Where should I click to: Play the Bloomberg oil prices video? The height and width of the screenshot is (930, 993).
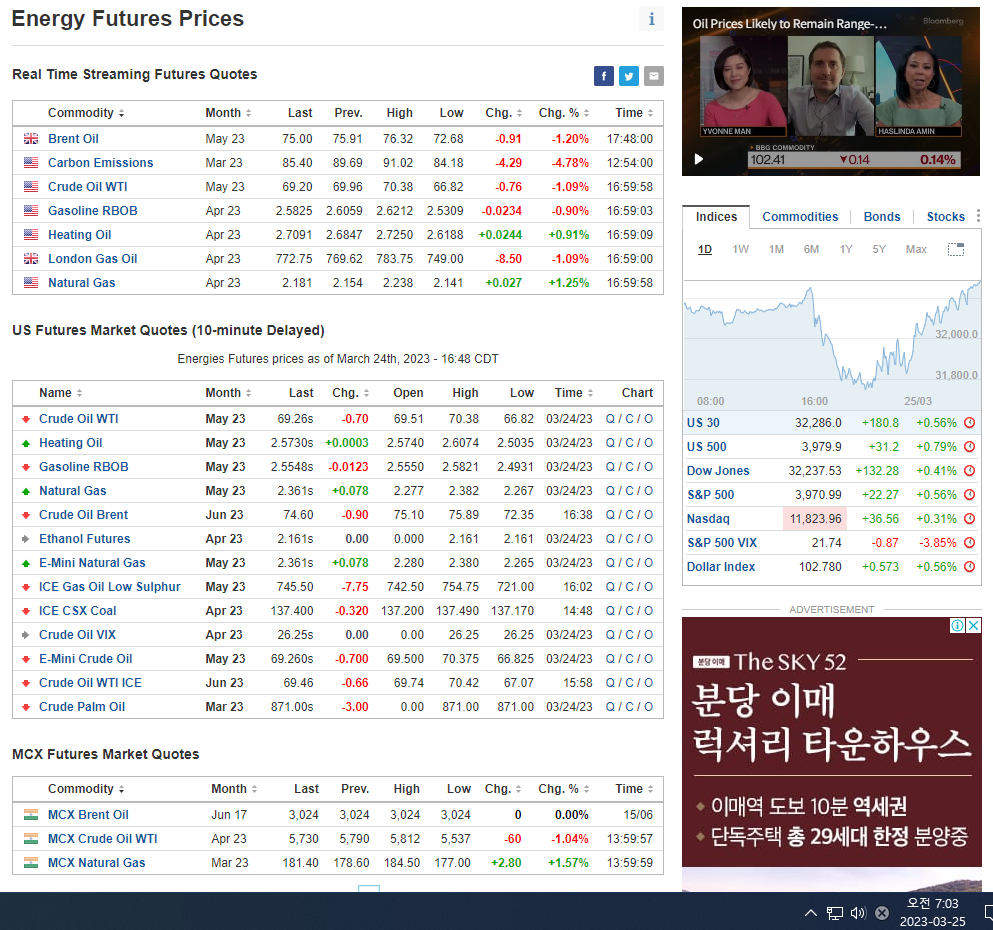(x=699, y=159)
